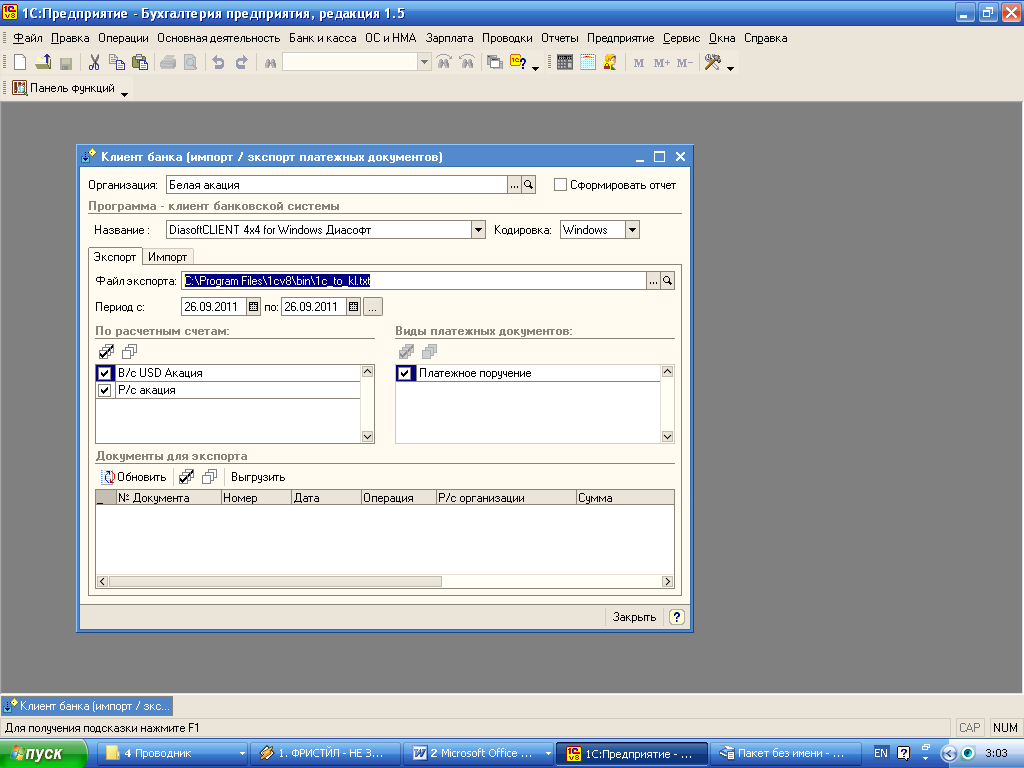Uncheck all bank accounts icon

click(x=129, y=351)
